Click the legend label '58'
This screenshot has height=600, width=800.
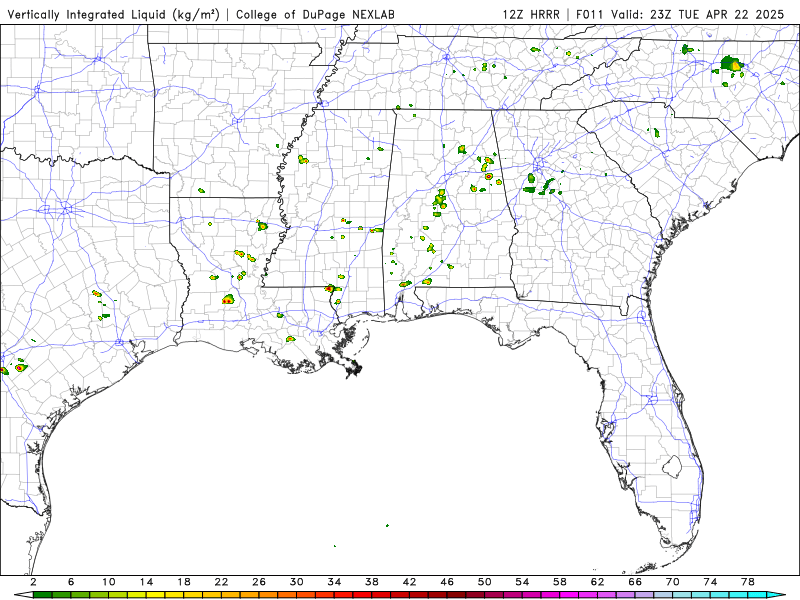click(560, 582)
